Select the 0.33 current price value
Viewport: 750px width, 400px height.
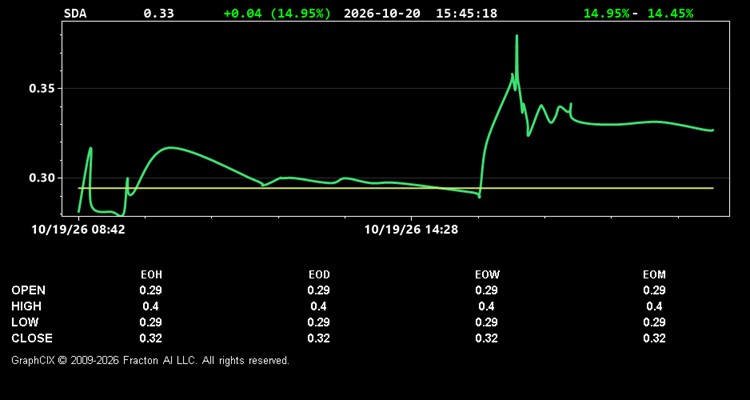pos(159,13)
